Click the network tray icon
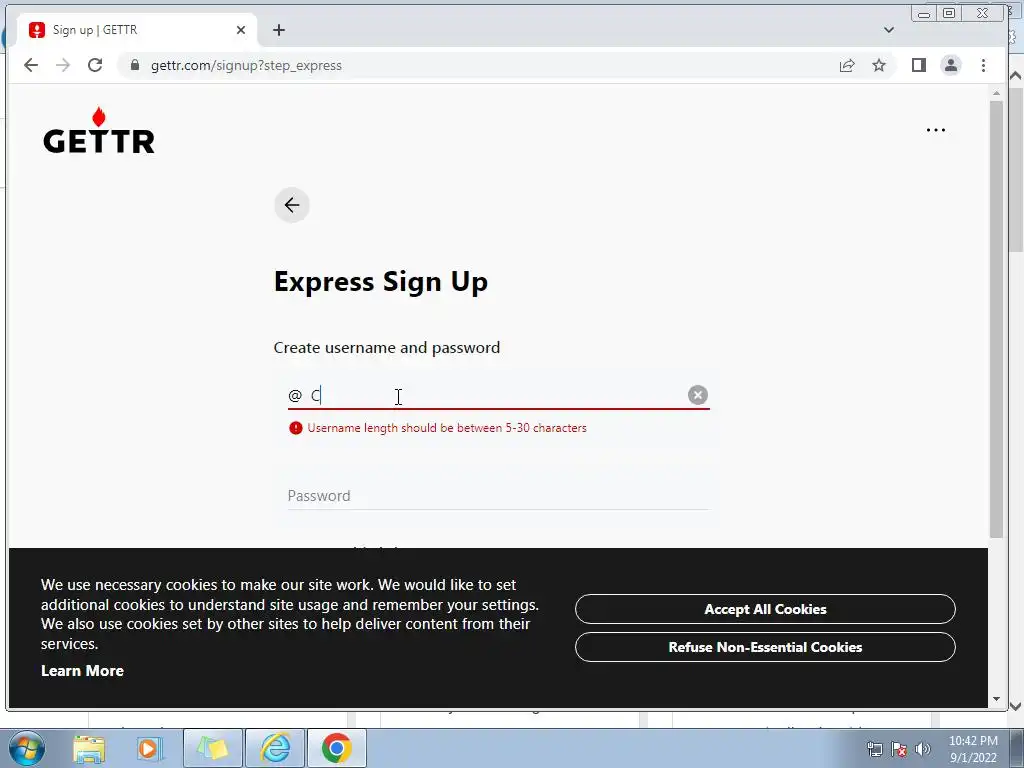This screenshot has width=1024, height=768. pos(874,749)
